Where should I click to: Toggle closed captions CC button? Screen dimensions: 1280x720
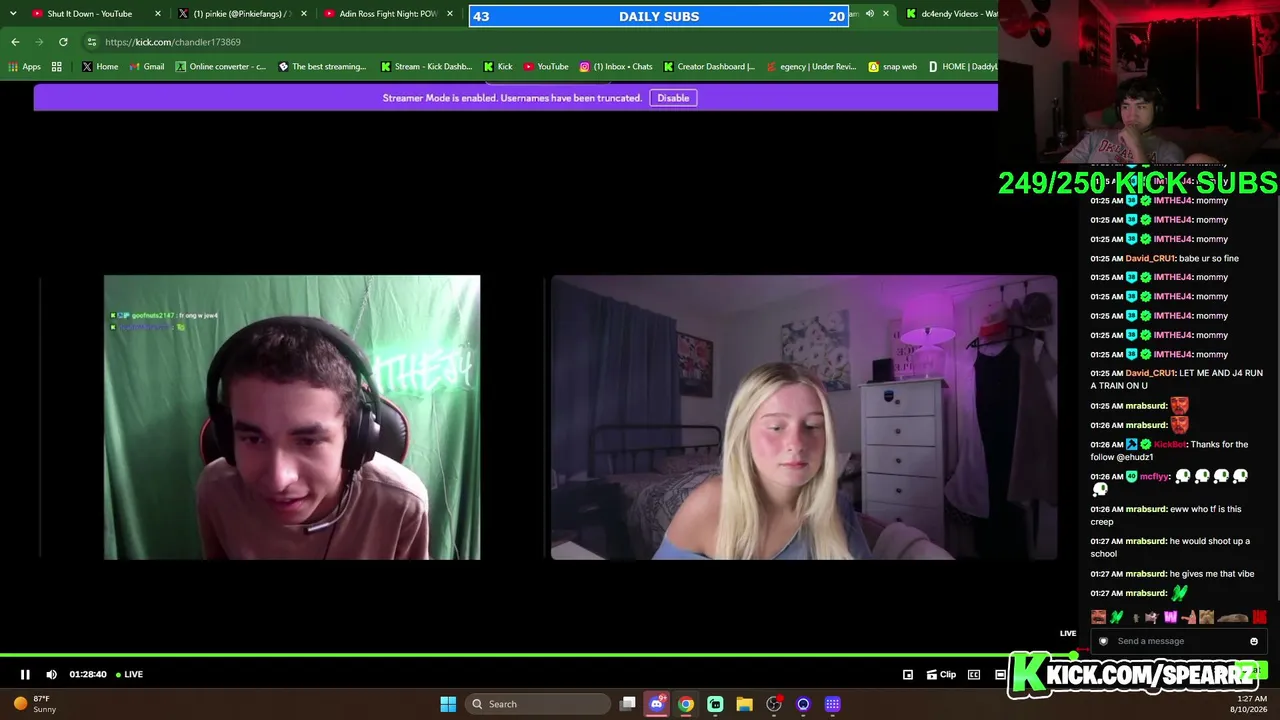[974, 674]
